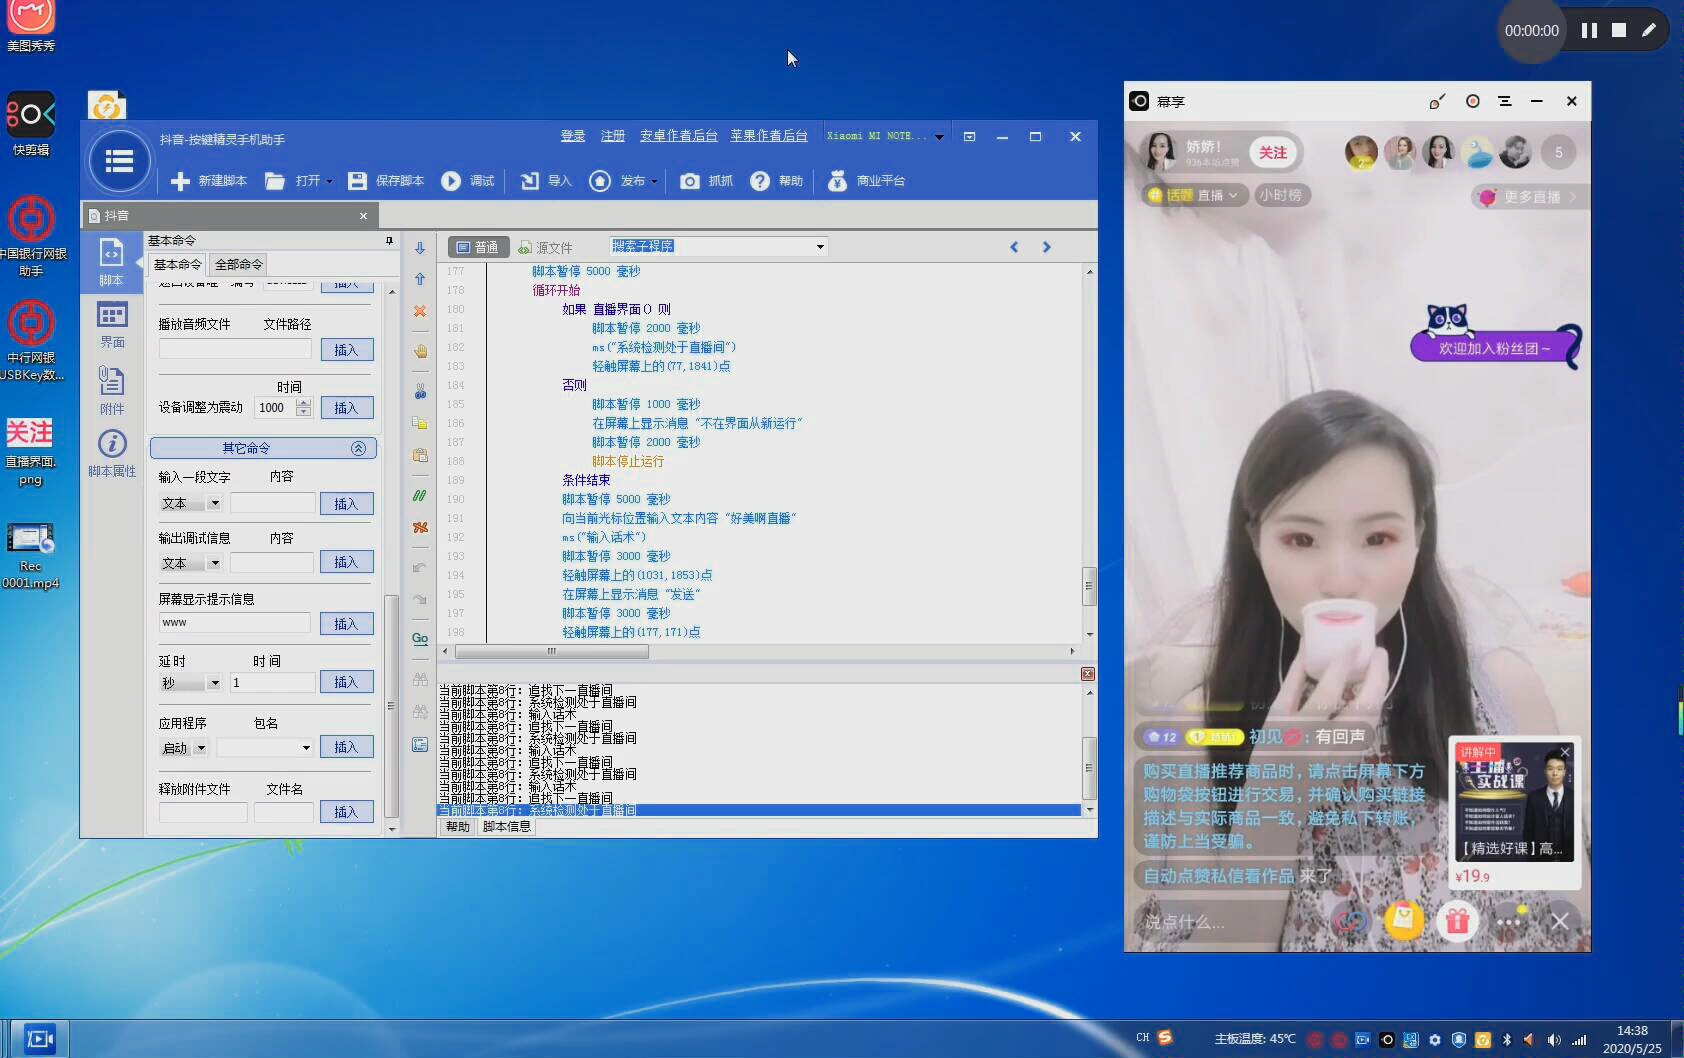This screenshot has width=1684, height=1058.
Task: Click shopping bag icon in livestream
Action: click(x=1404, y=920)
